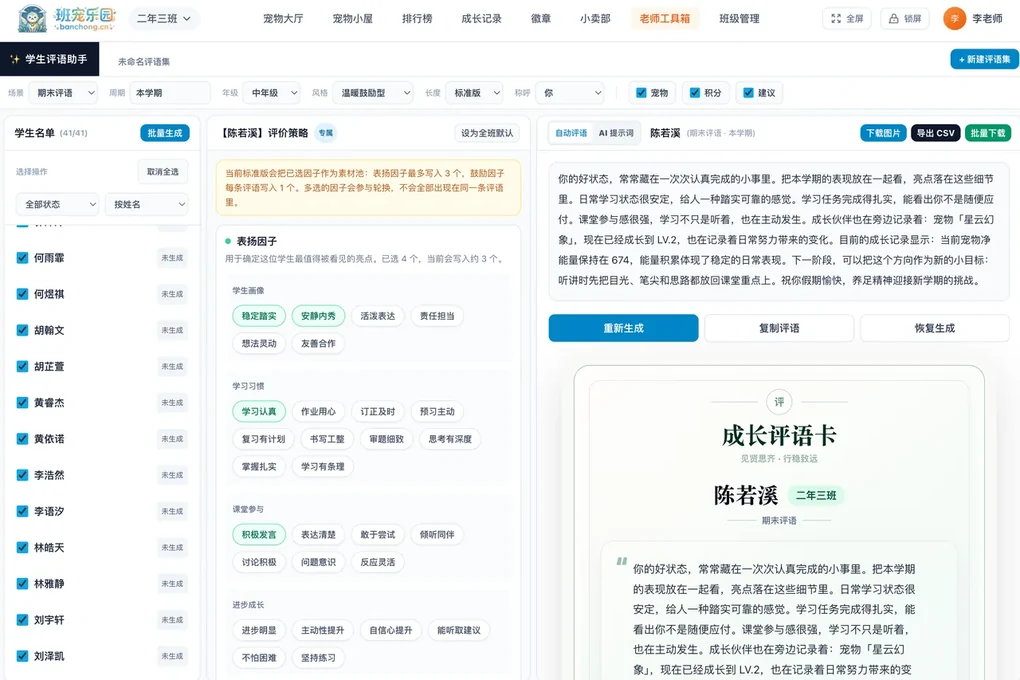Uncheck student 李浩然
The height and width of the screenshot is (680, 1020).
[22, 475]
